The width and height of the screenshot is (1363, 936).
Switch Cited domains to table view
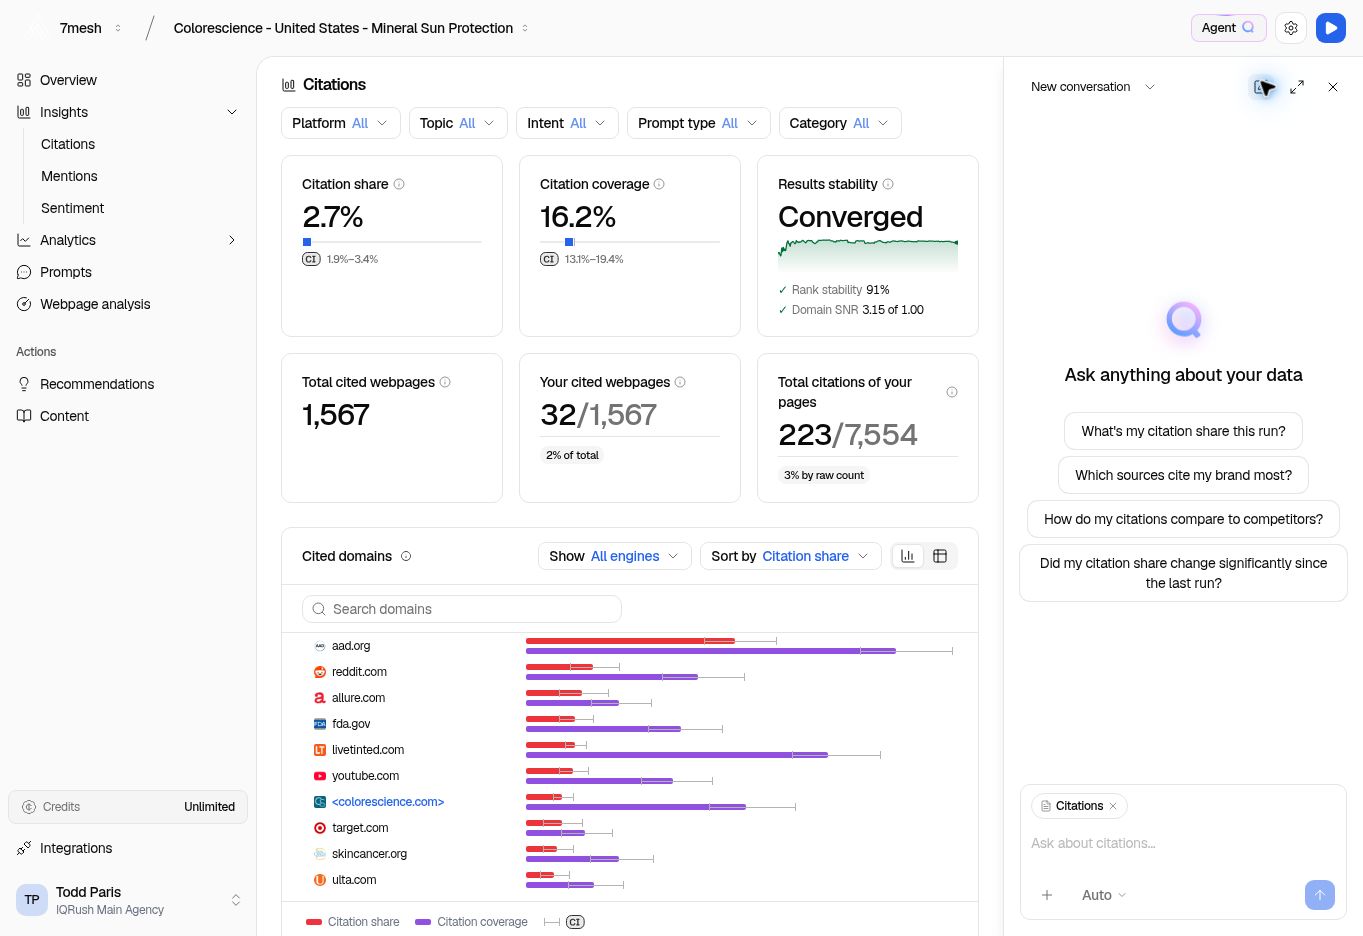click(x=940, y=556)
